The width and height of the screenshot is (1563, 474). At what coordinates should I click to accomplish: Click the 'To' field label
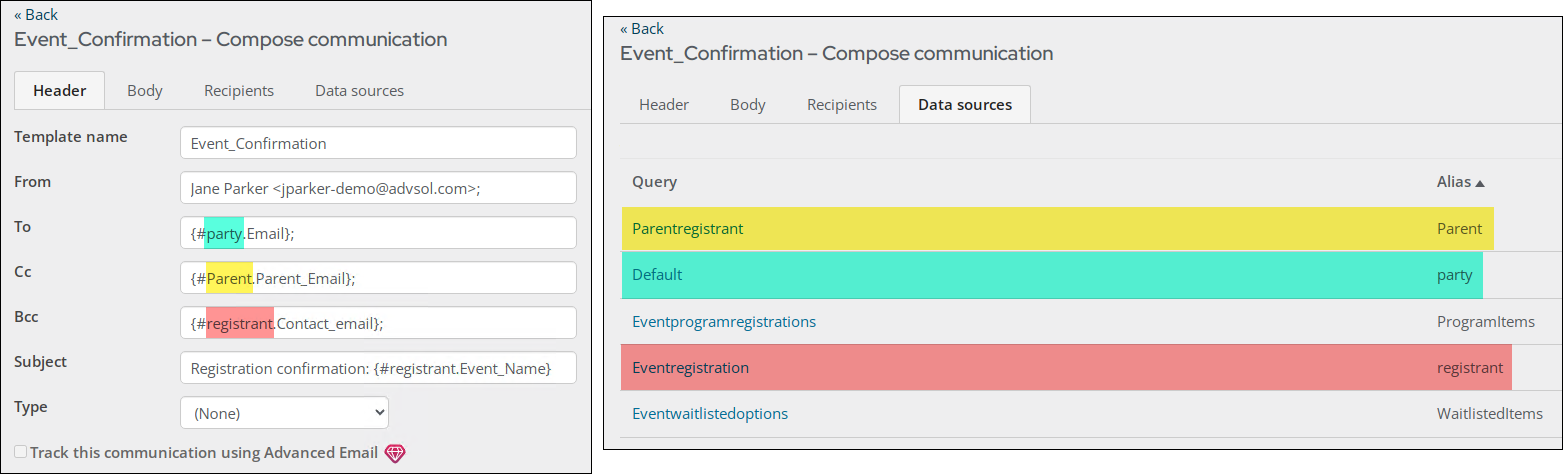(x=22, y=226)
